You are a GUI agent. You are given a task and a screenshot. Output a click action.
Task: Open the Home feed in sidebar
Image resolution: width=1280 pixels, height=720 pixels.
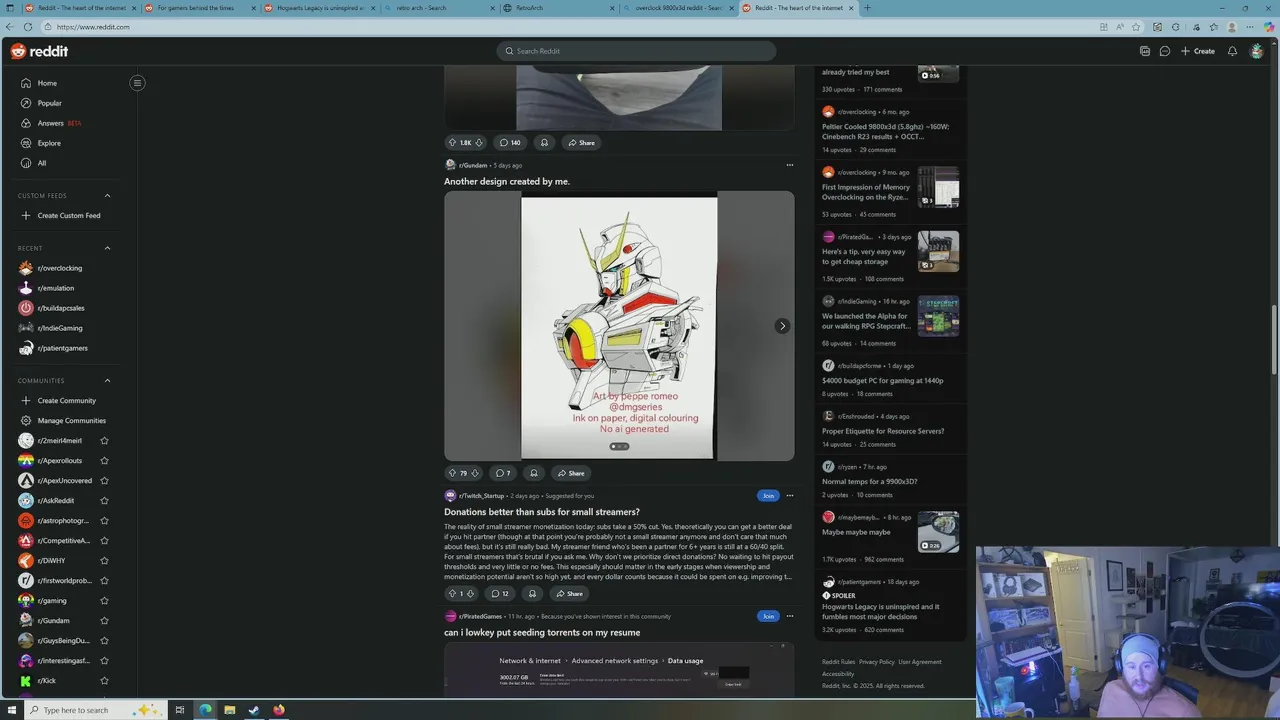[x=47, y=83]
